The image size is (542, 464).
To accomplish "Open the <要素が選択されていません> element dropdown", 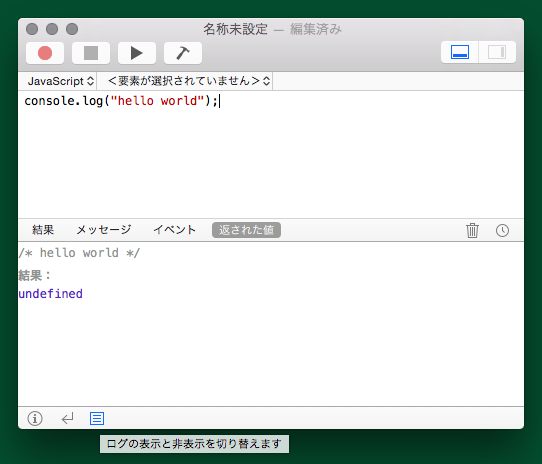I will [x=189, y=81].
